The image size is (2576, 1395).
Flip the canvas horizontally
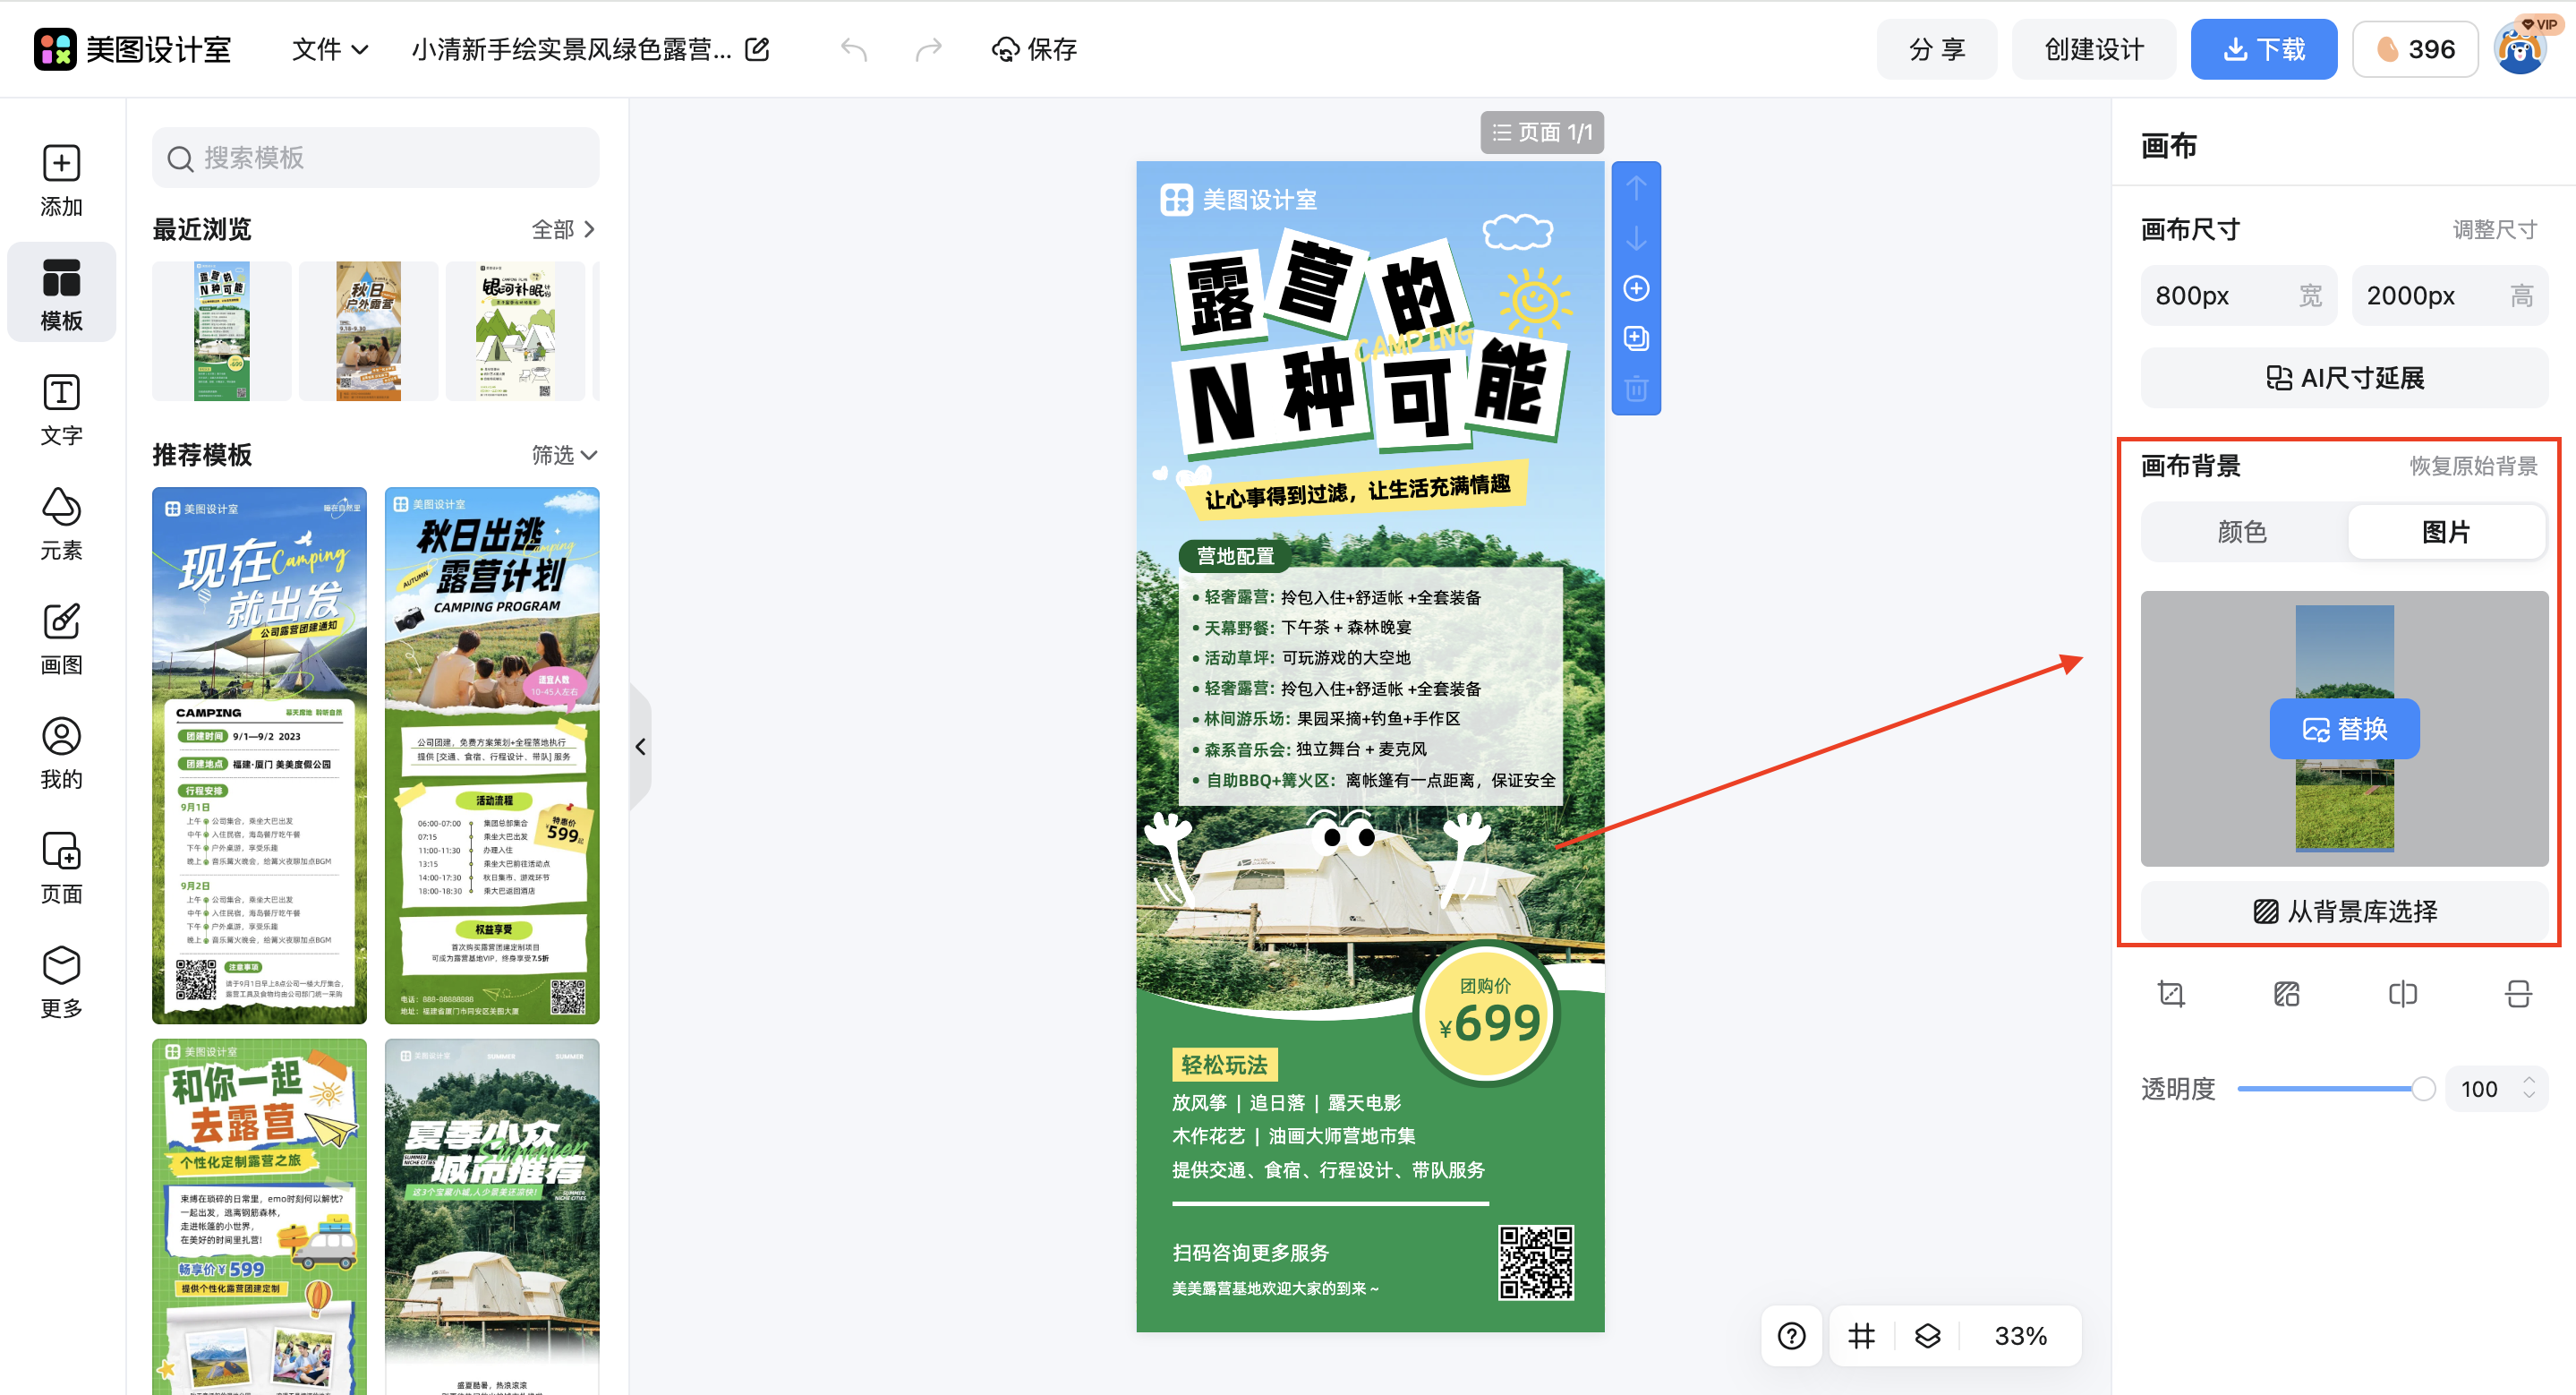(2403, 993)
